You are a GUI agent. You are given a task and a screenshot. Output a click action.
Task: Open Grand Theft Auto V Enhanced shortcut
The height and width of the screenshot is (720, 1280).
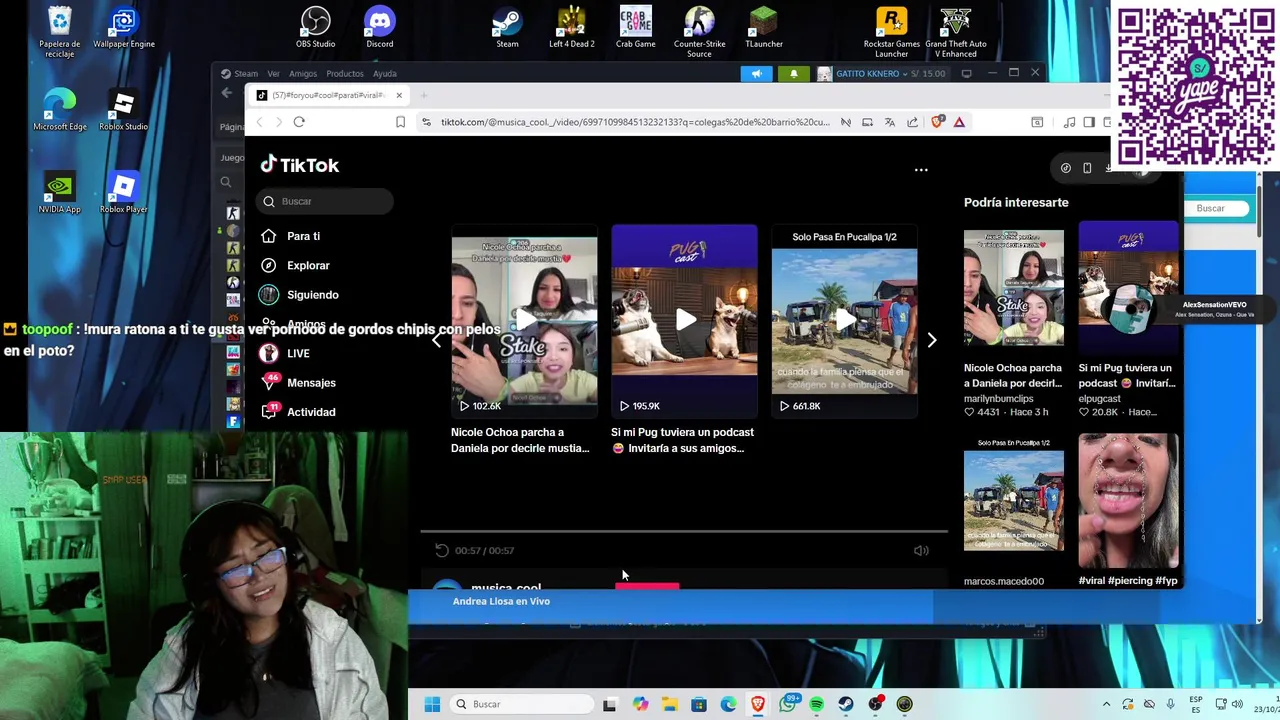[x=955, y=31]
